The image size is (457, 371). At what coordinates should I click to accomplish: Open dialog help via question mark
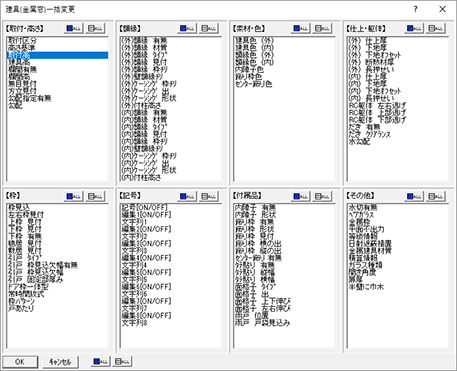click(x=415, y=9)
